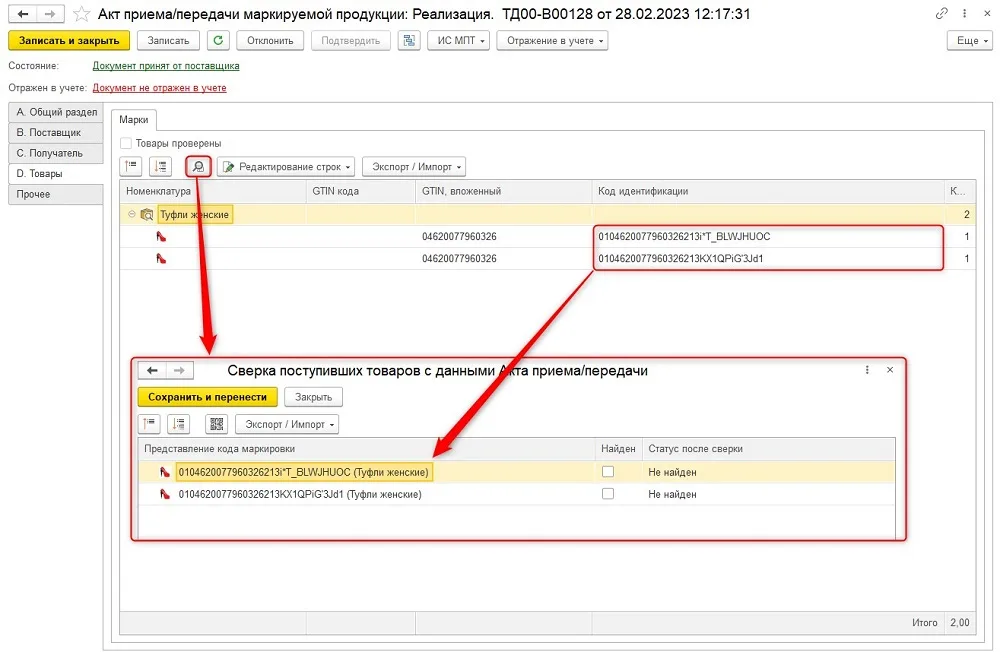Go forward in the Сверка dialog
This screenshot has height=652, width=1000.
point(180,370)
